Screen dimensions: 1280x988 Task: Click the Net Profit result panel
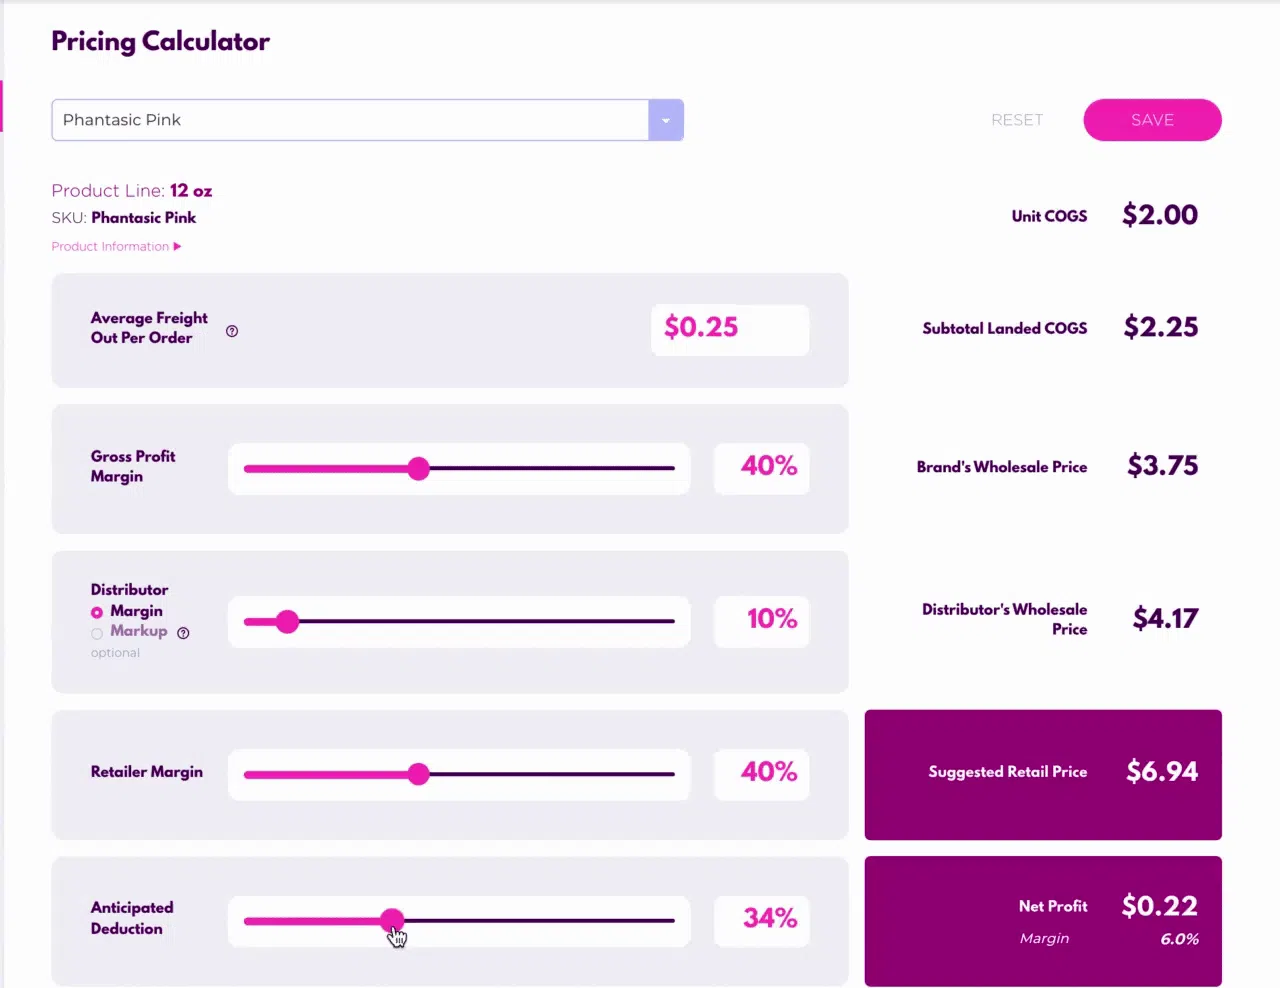point(1043,921)
